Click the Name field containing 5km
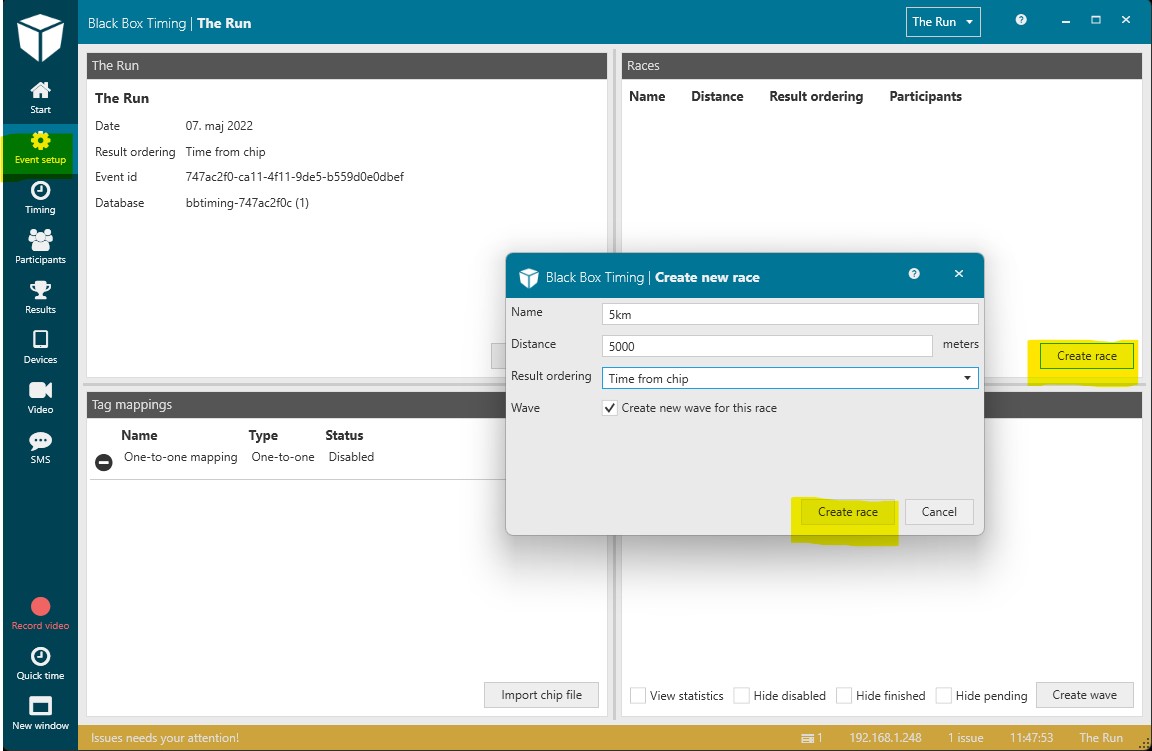 pos(790,315)
